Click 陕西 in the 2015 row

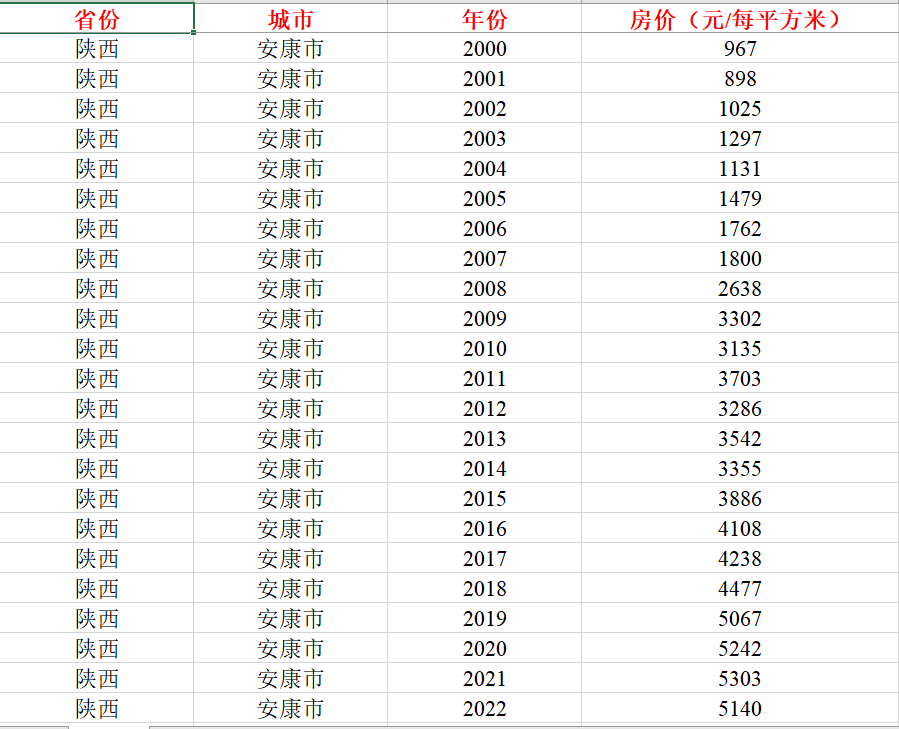click(96, 498)
